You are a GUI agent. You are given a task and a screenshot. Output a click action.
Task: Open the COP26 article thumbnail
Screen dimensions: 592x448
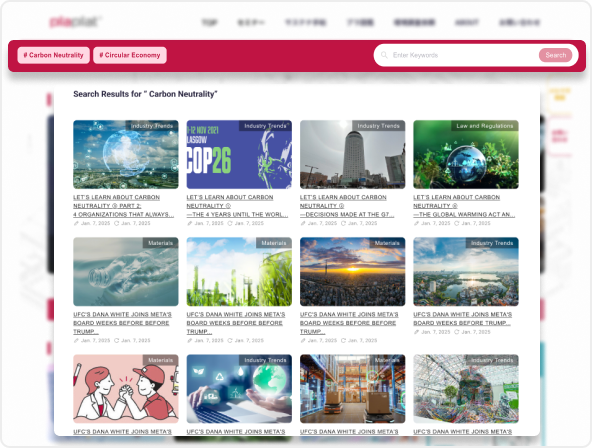[239, 154]
